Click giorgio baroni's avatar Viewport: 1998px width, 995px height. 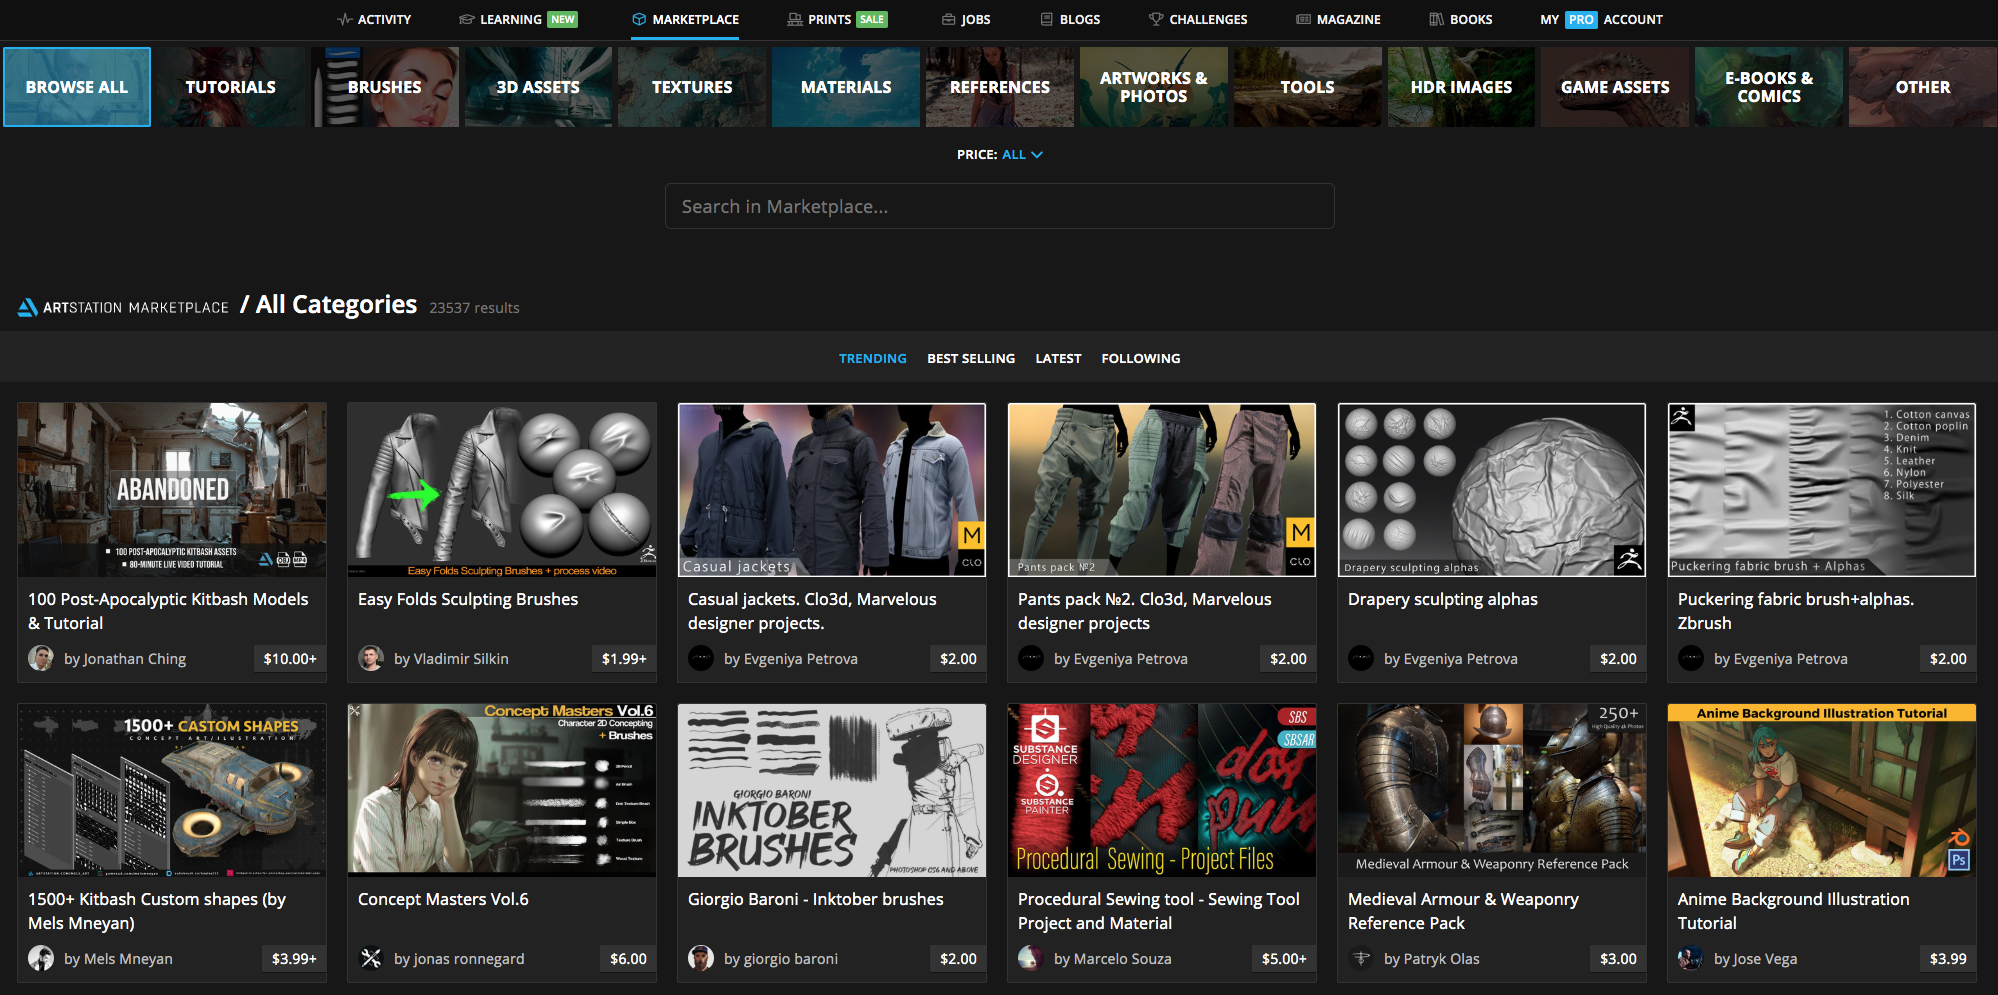[x=701, y=958]
